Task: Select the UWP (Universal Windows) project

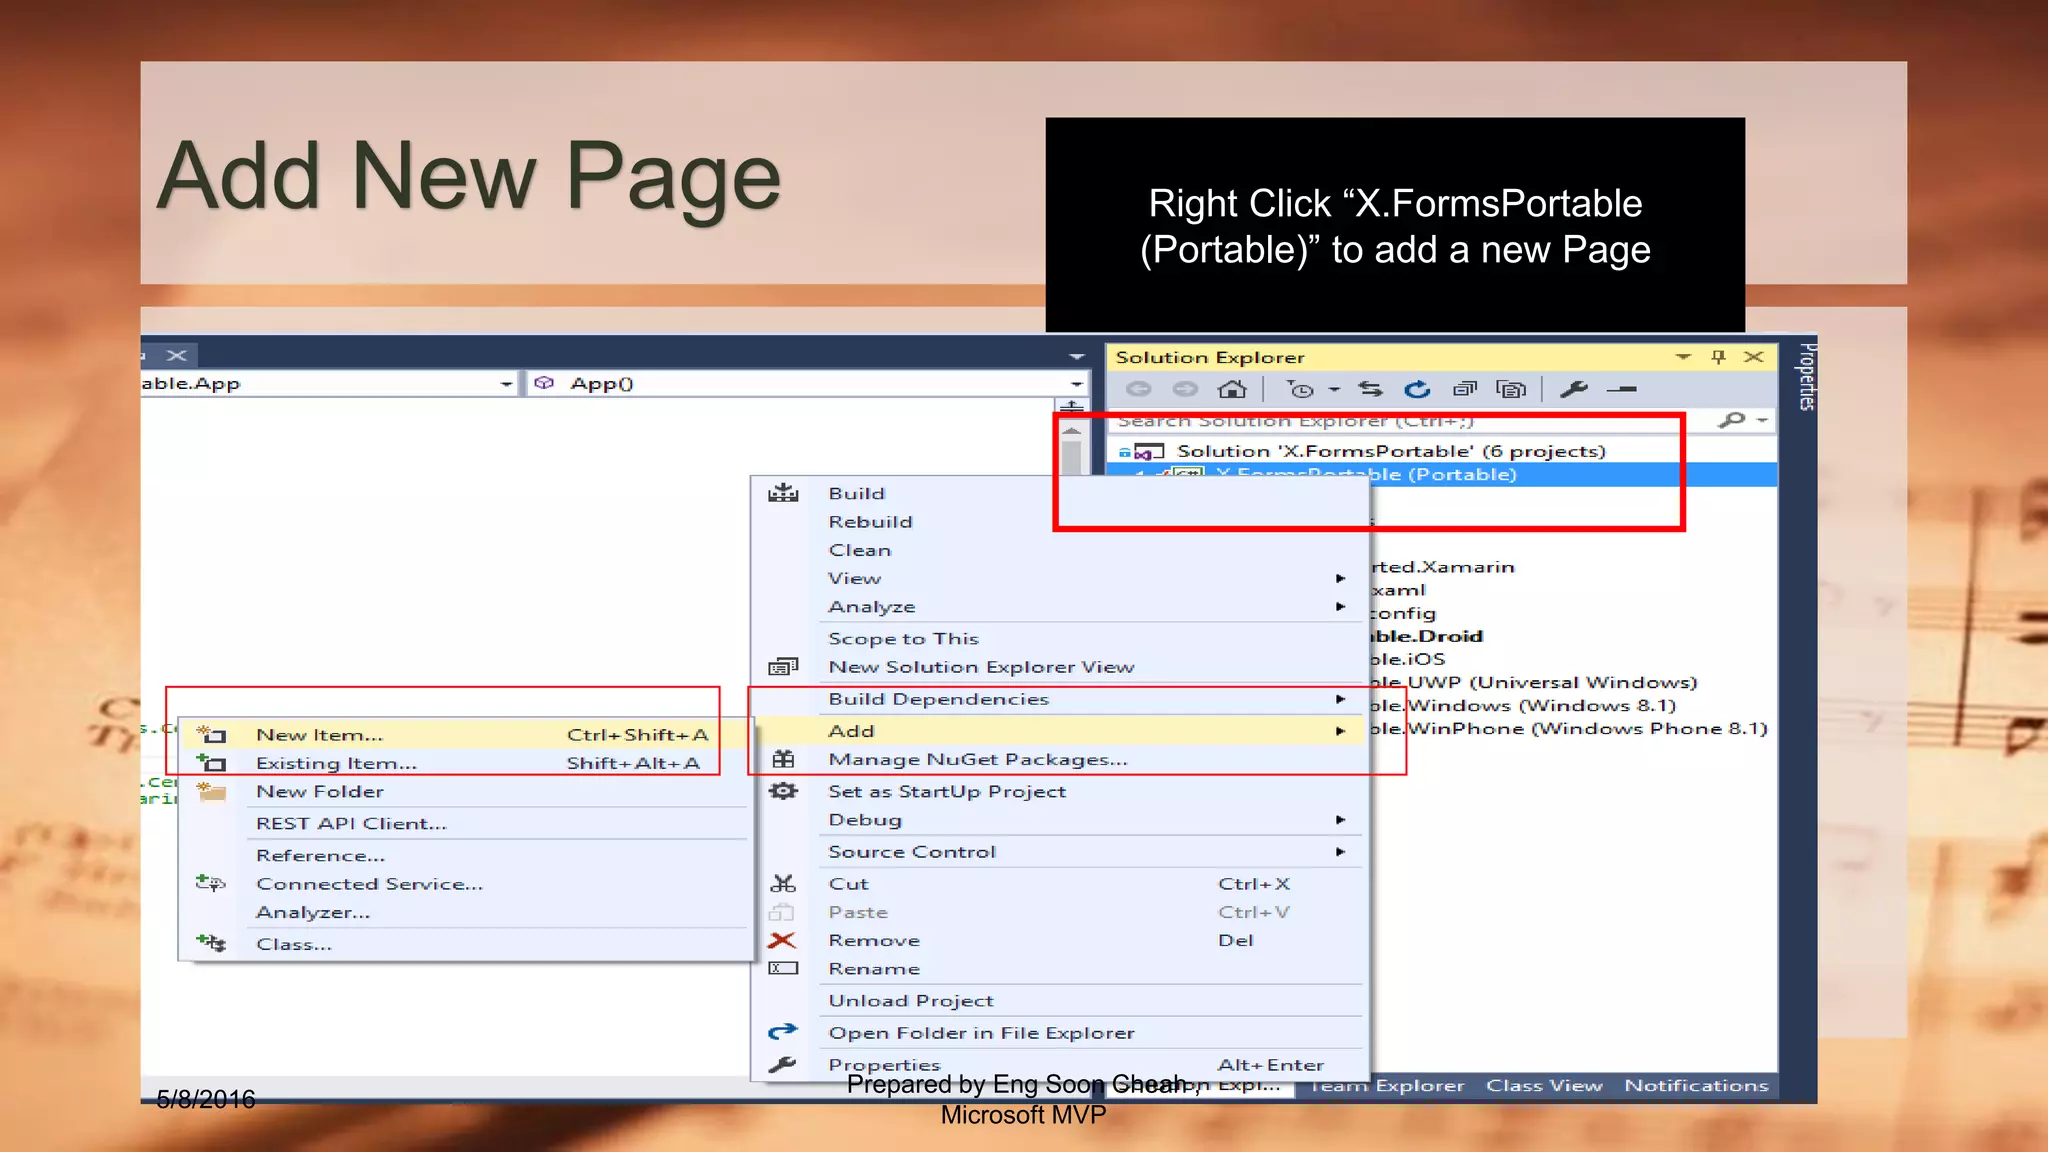Action: click(x=1533, y=682)
